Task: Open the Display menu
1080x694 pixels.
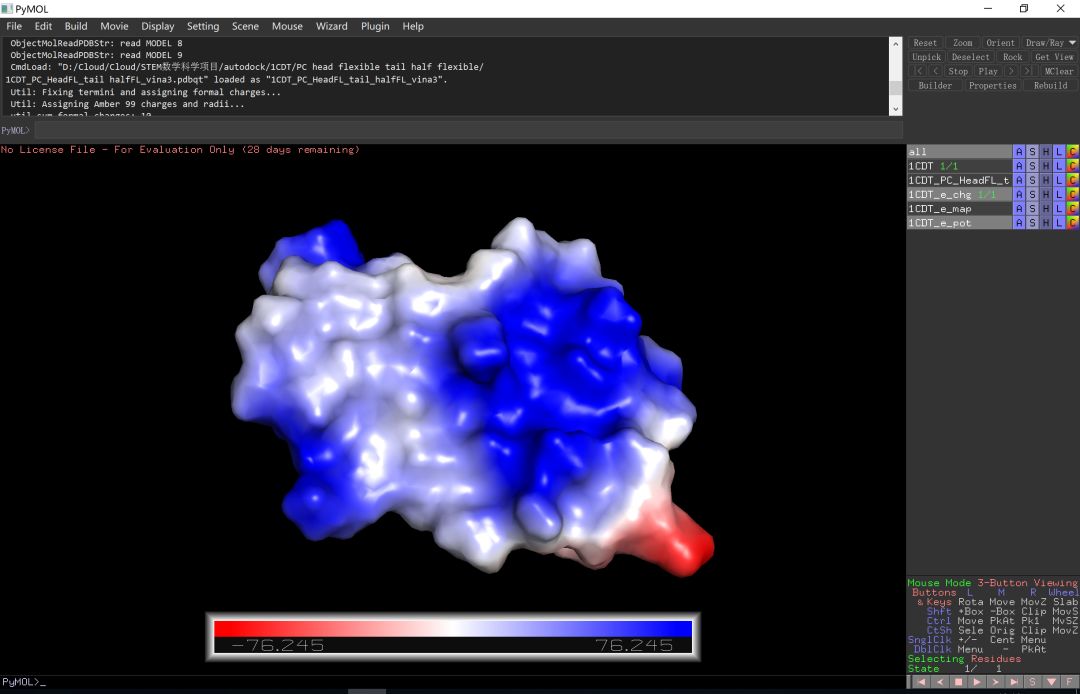Action: (158, 26)
